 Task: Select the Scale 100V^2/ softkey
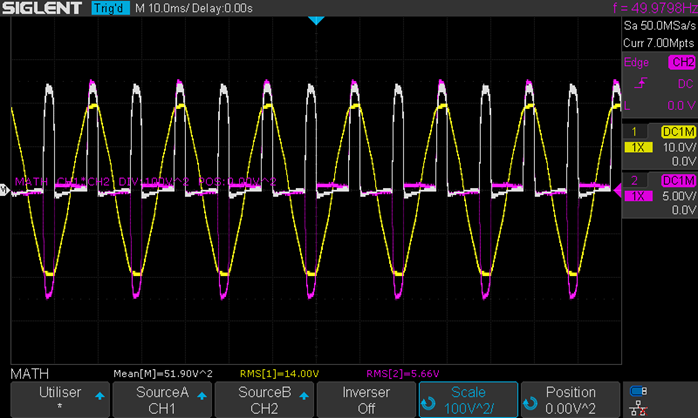coord(468,399)
